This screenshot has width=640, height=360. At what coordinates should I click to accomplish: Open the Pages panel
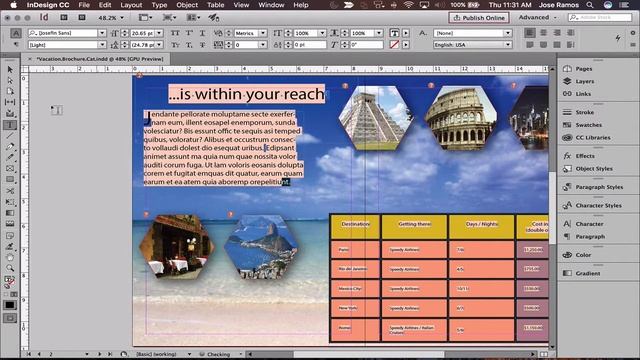584,69
